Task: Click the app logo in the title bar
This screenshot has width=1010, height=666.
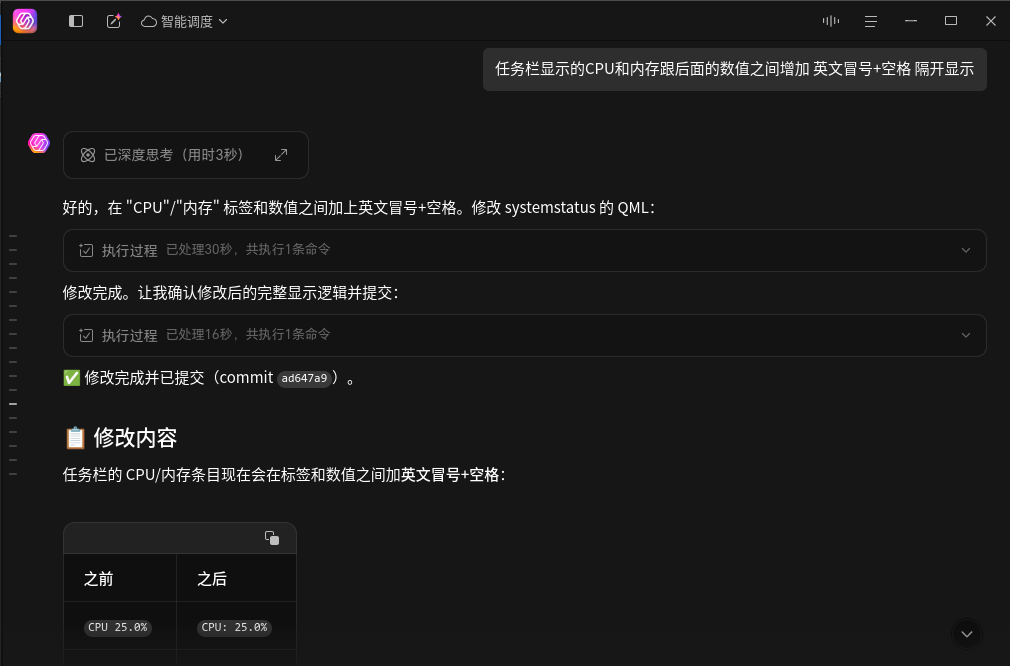Action: (x=25, y=21)
